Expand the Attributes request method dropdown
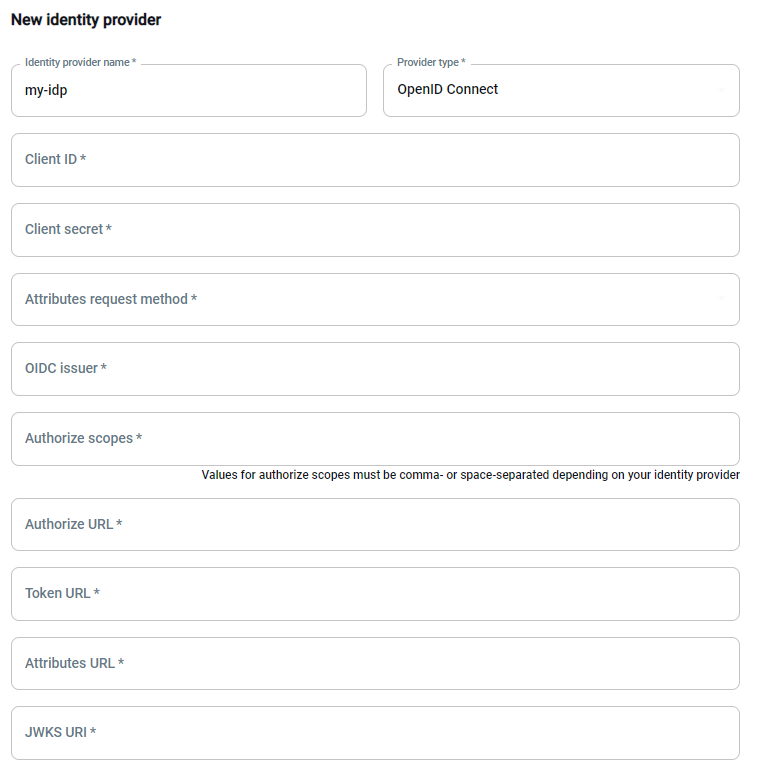The height and width of the screenshot is (771, 757). pyautogui.click(x=375, y=300)
